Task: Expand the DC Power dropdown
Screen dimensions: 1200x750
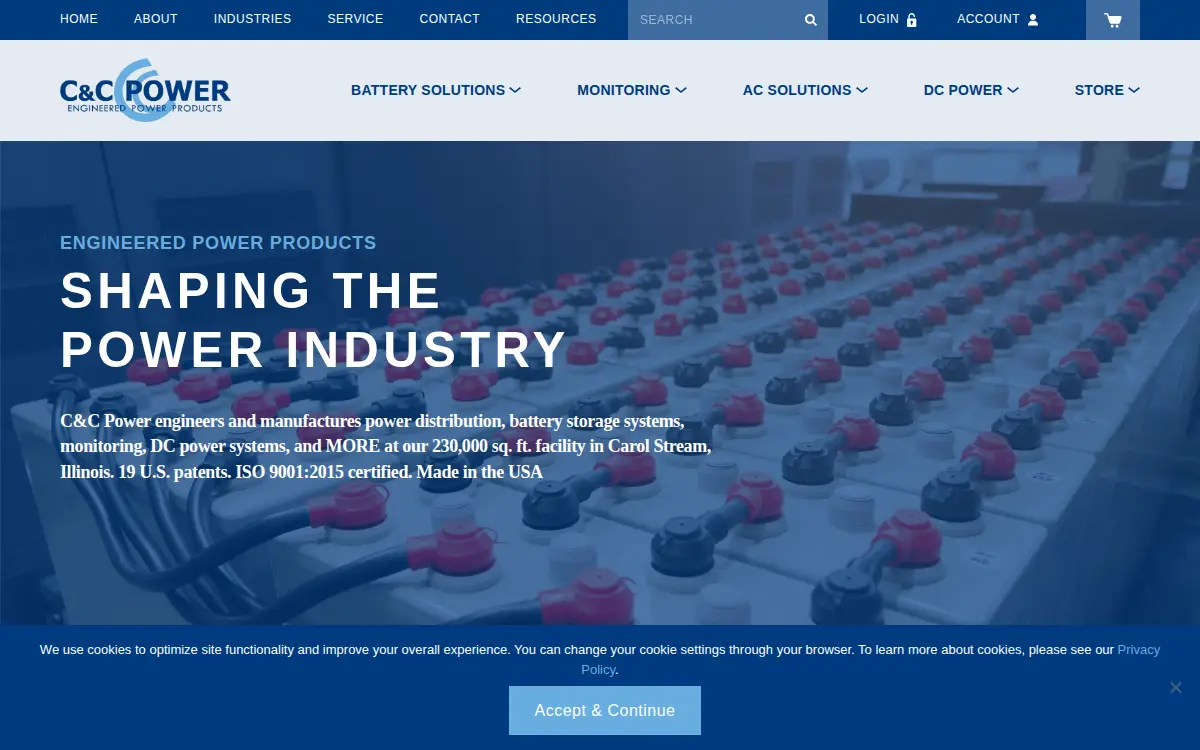Action: (x=971, y=90)
